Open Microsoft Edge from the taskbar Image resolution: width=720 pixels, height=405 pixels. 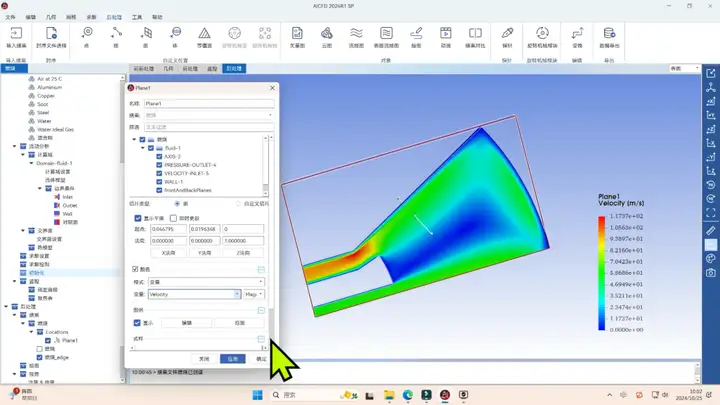coord(407,395)
